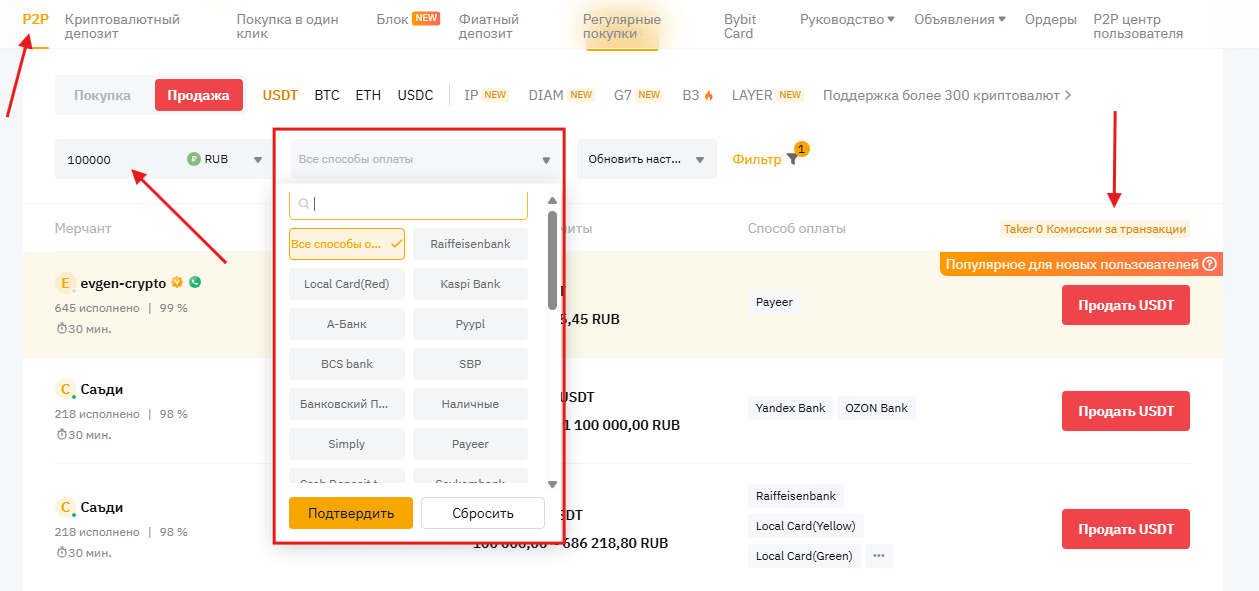The image size is (1259, 591).
Task: Collapse the all payment methods dropdown
Action: click(x=546, y=160)
